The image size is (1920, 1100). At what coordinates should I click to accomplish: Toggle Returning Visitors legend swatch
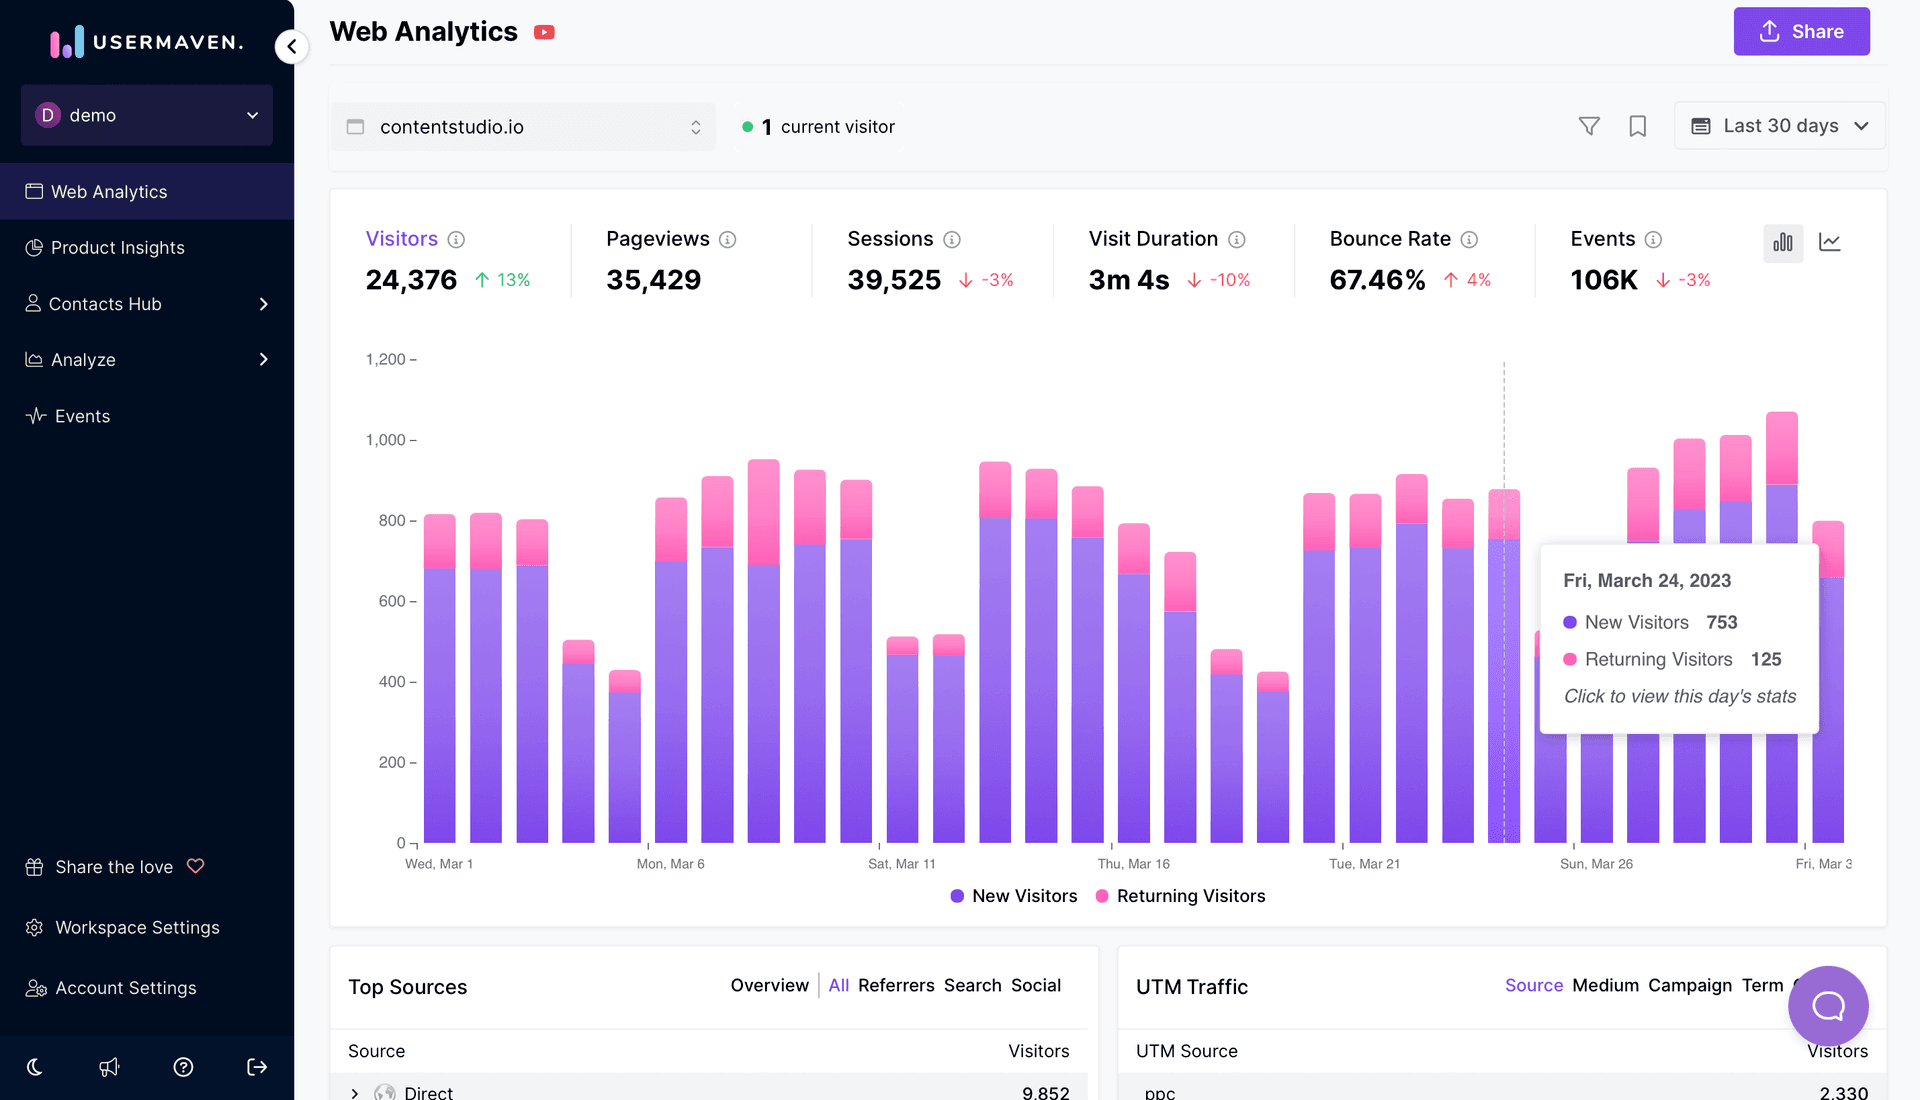tap(1102, 896)
